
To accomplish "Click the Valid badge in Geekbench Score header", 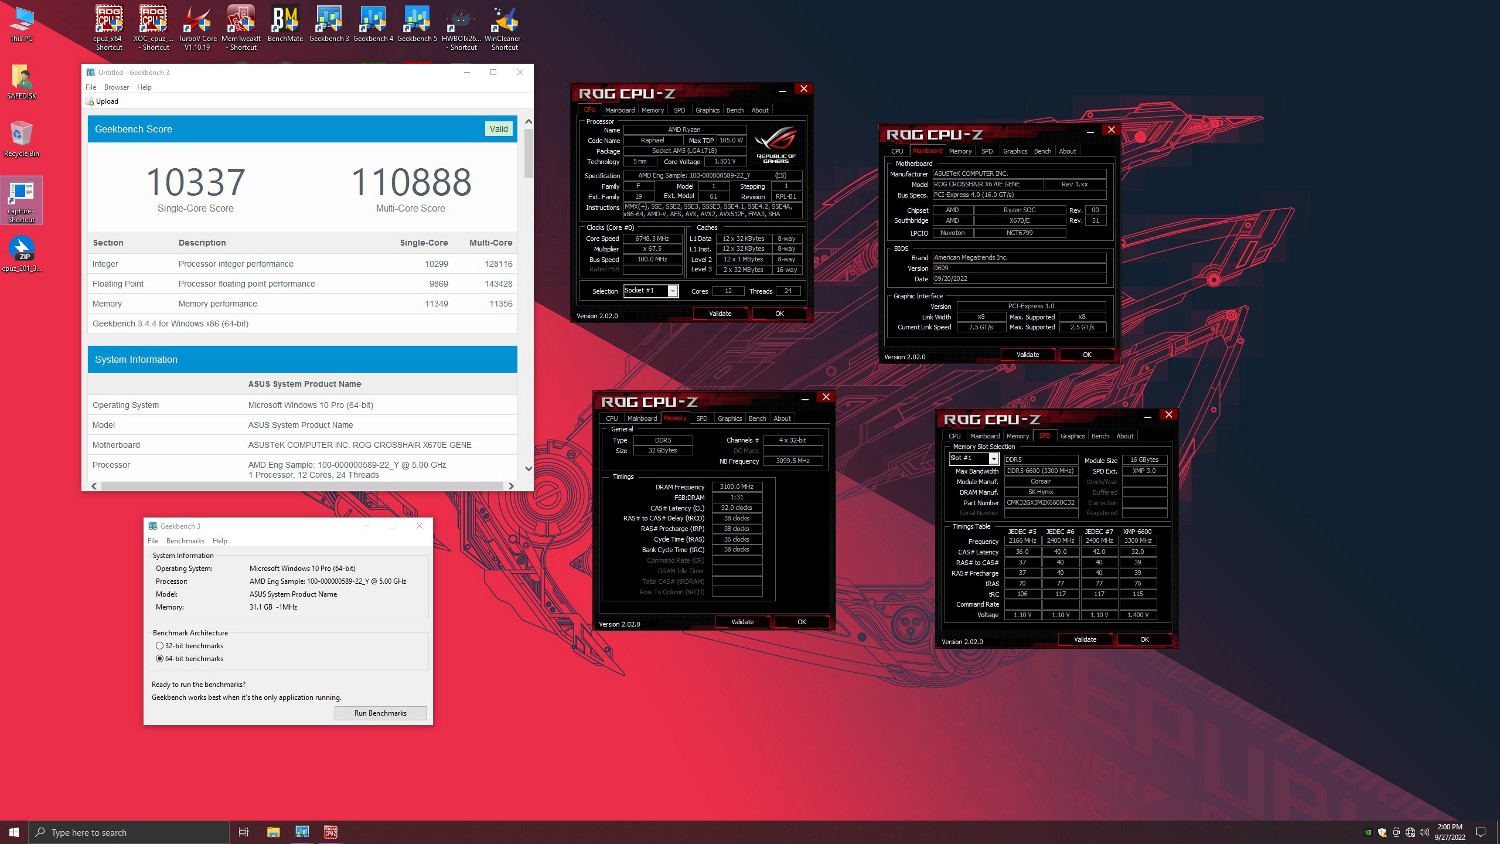I will (x=498, y=129).
